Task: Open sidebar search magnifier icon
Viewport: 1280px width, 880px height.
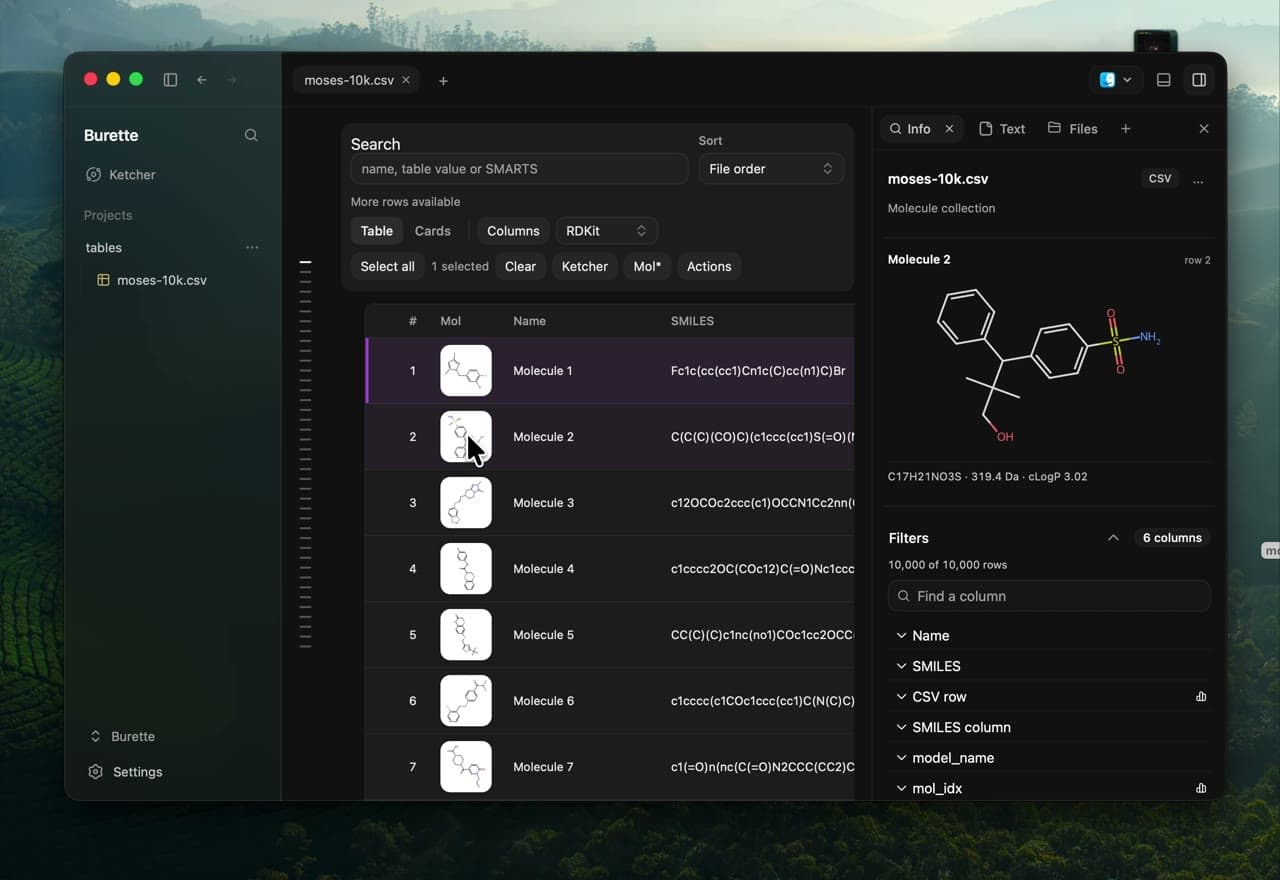Action: point(251,135)
